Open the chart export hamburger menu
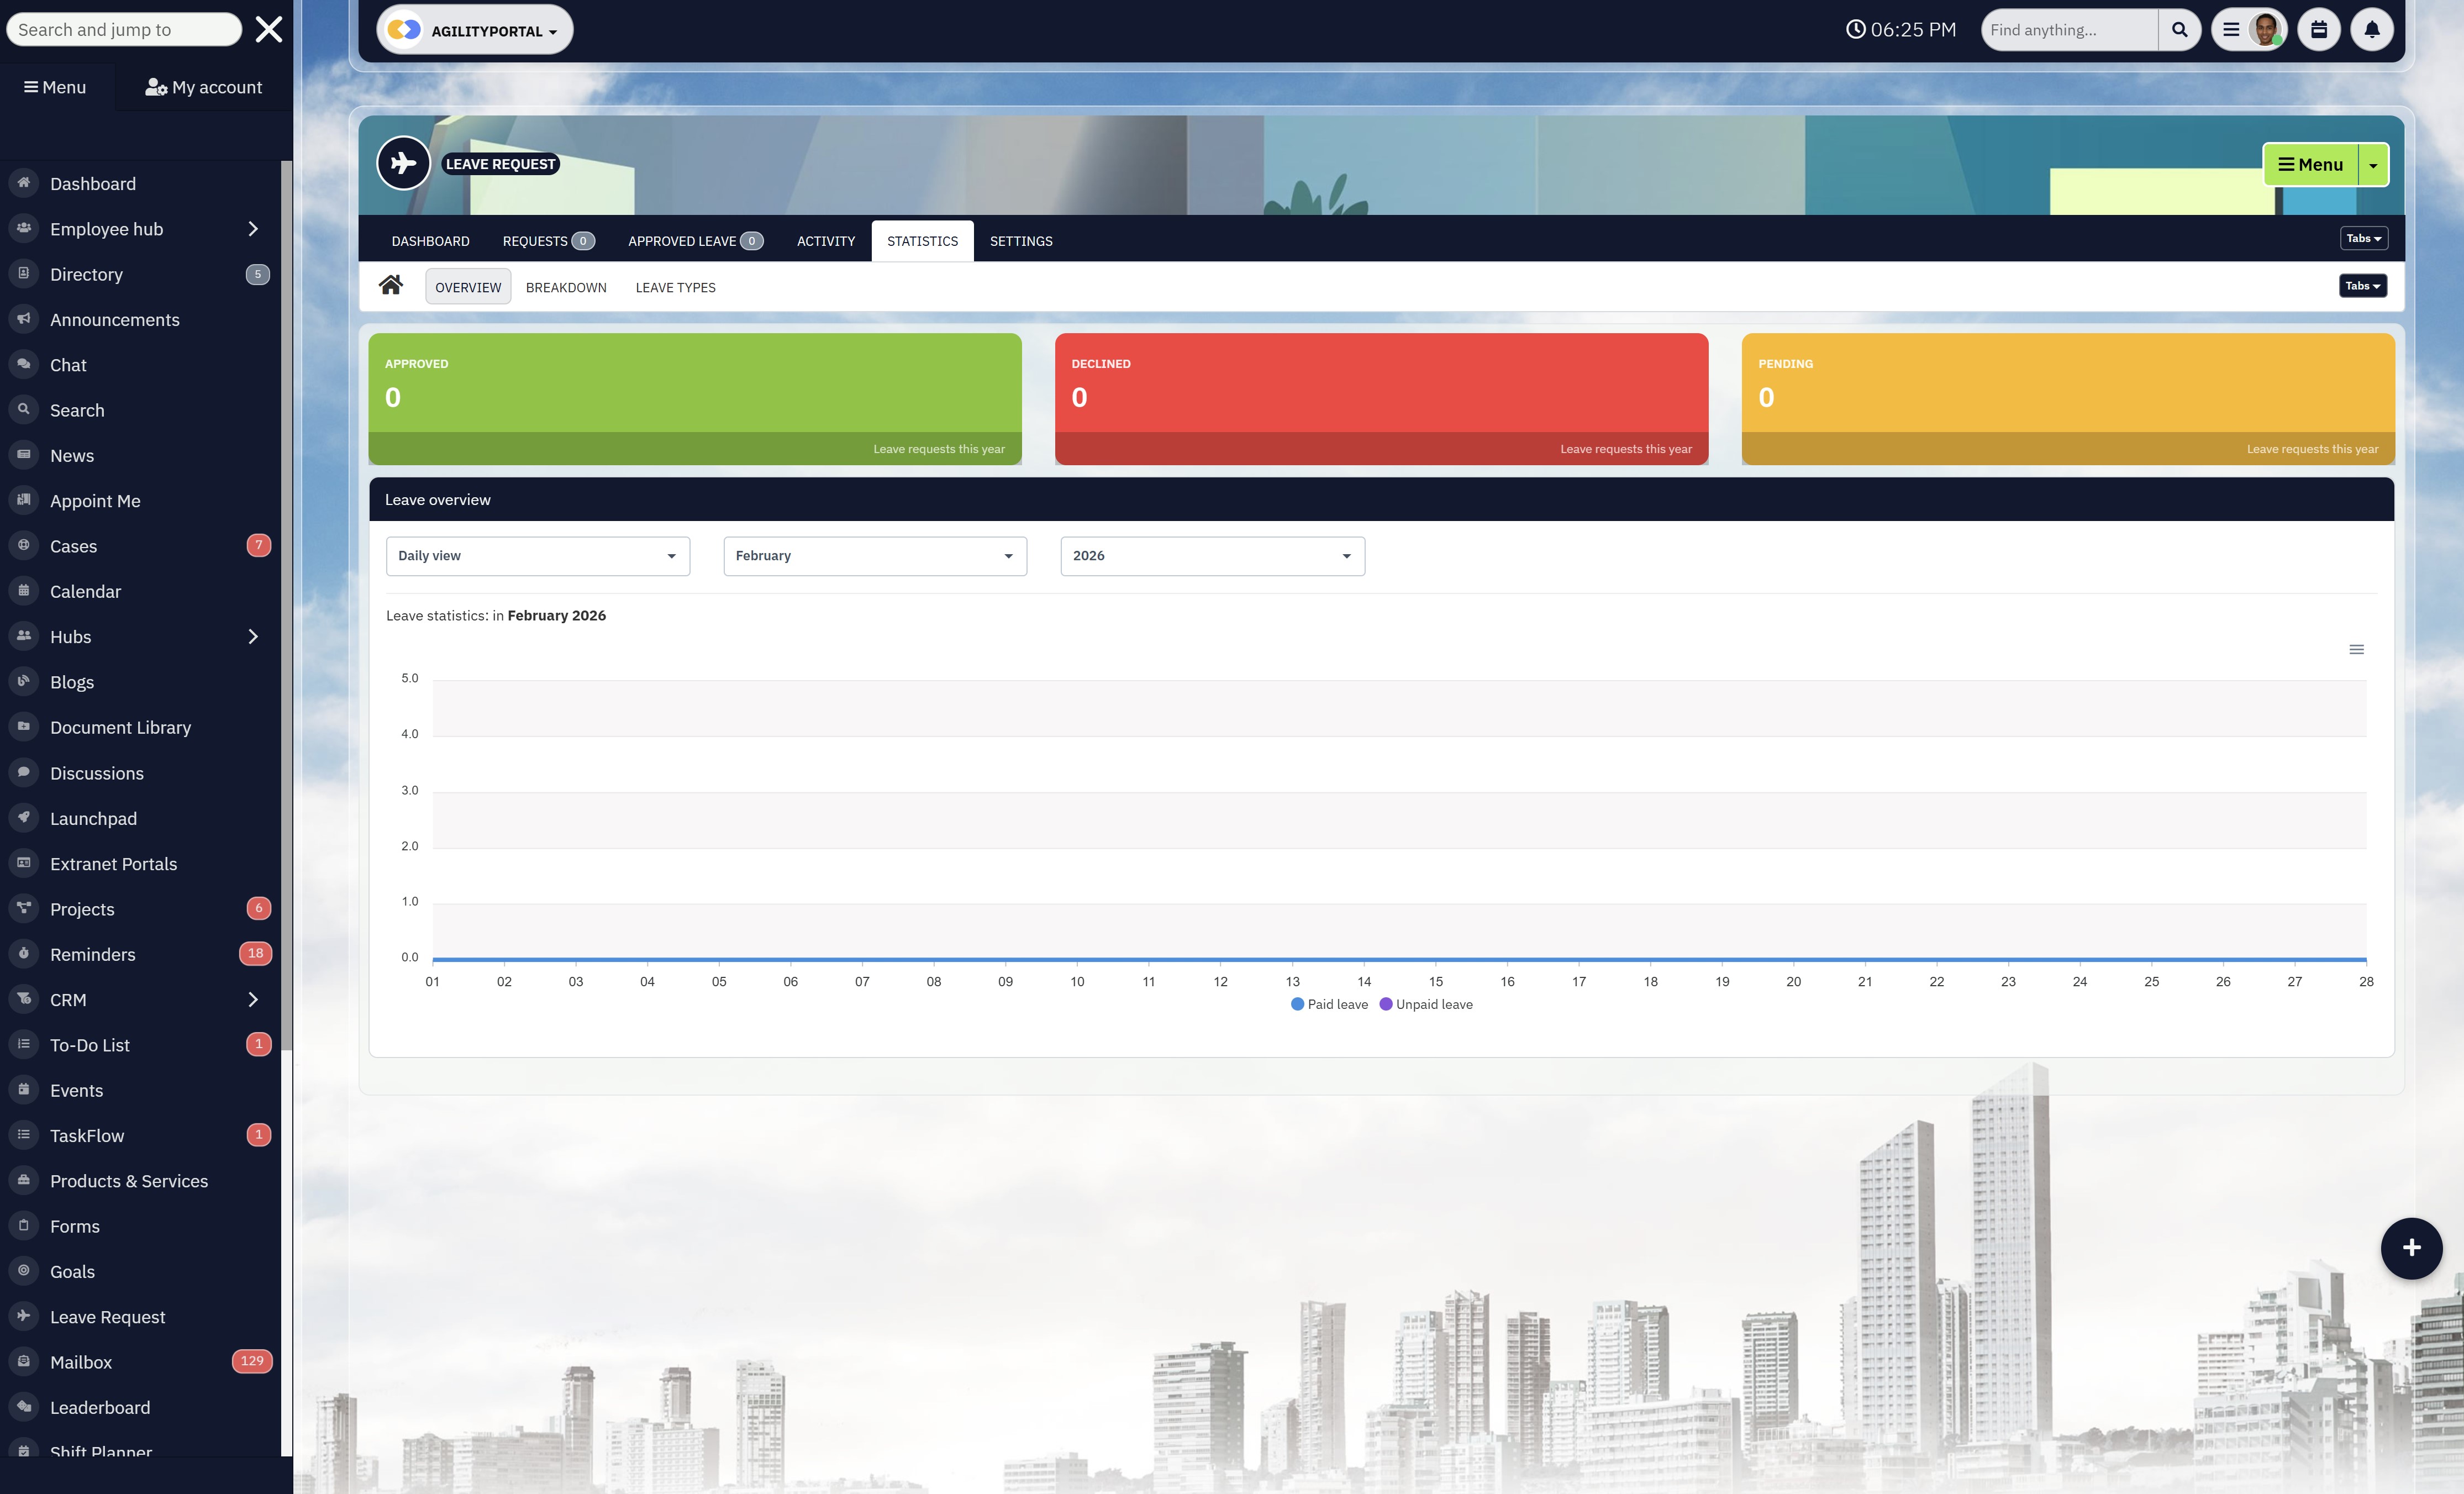The image size is (2464, 1494). pos(2357,649)
